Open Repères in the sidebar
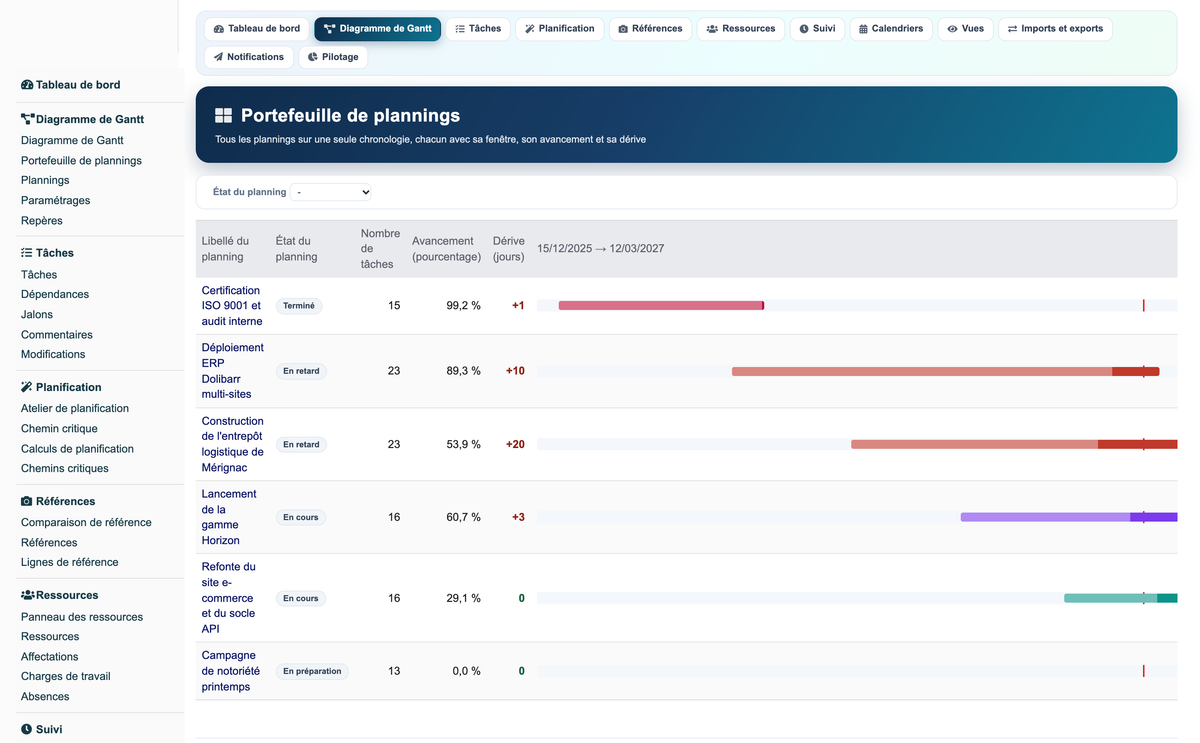Screen dimensions: 1200x743 coord(42,221)
